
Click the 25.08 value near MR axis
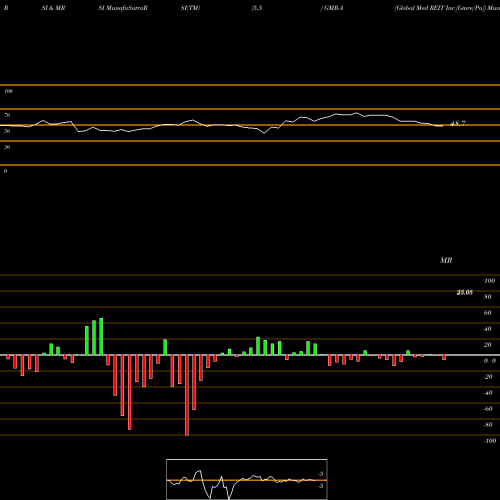point(464,292)
